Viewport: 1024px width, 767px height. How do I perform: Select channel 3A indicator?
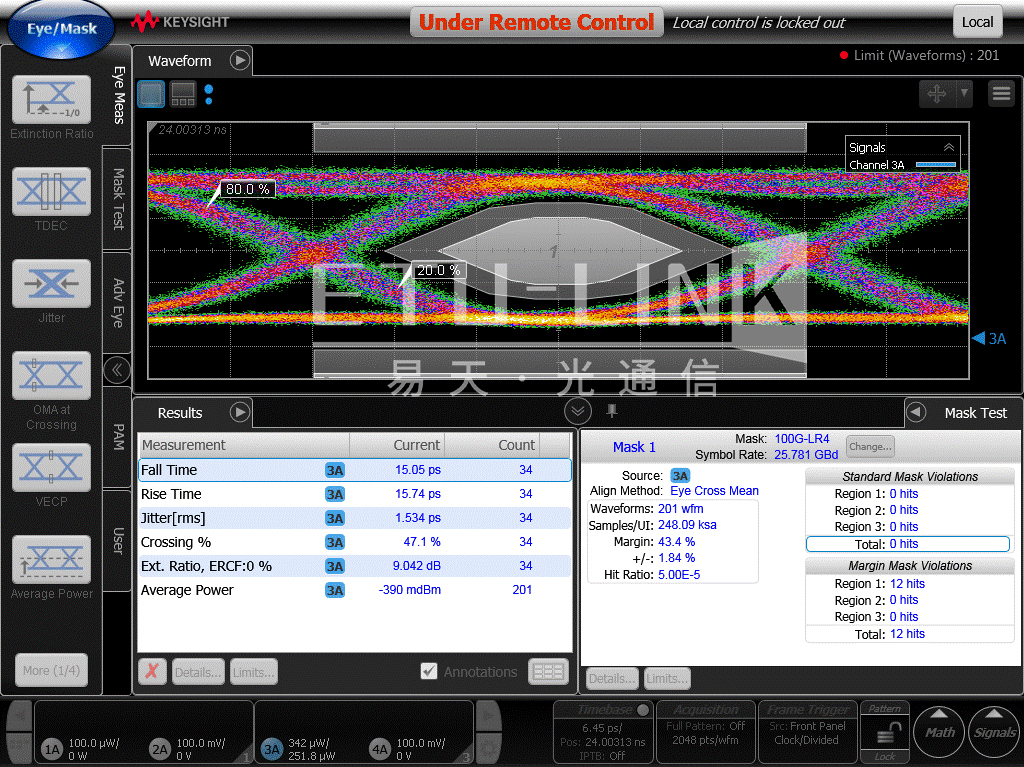(x=272, y=749)
